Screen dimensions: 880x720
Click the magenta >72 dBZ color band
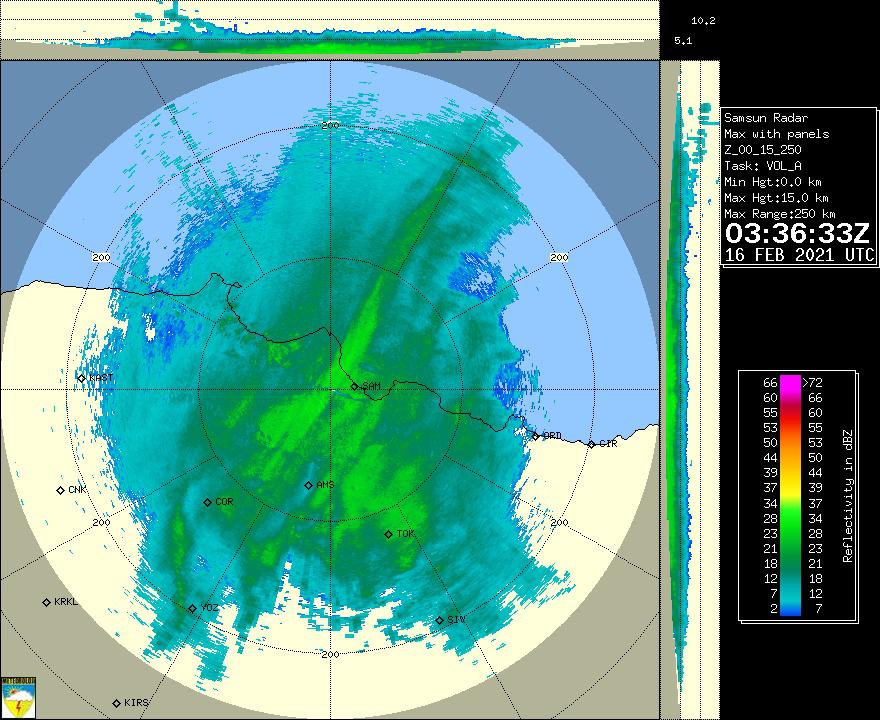pyautogui.click(x=790, y=383)
